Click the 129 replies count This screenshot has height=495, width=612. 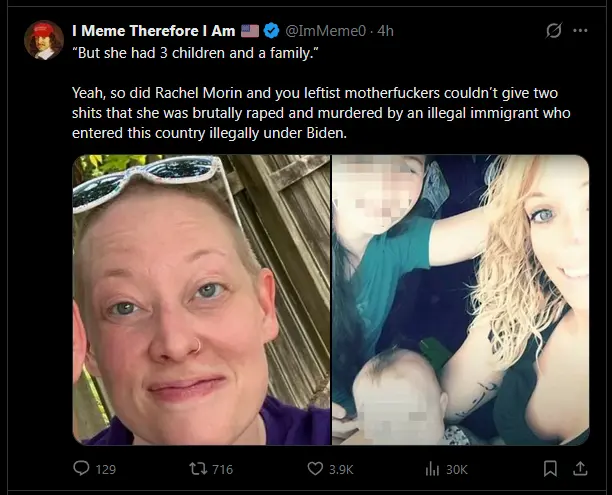point(105,469)
